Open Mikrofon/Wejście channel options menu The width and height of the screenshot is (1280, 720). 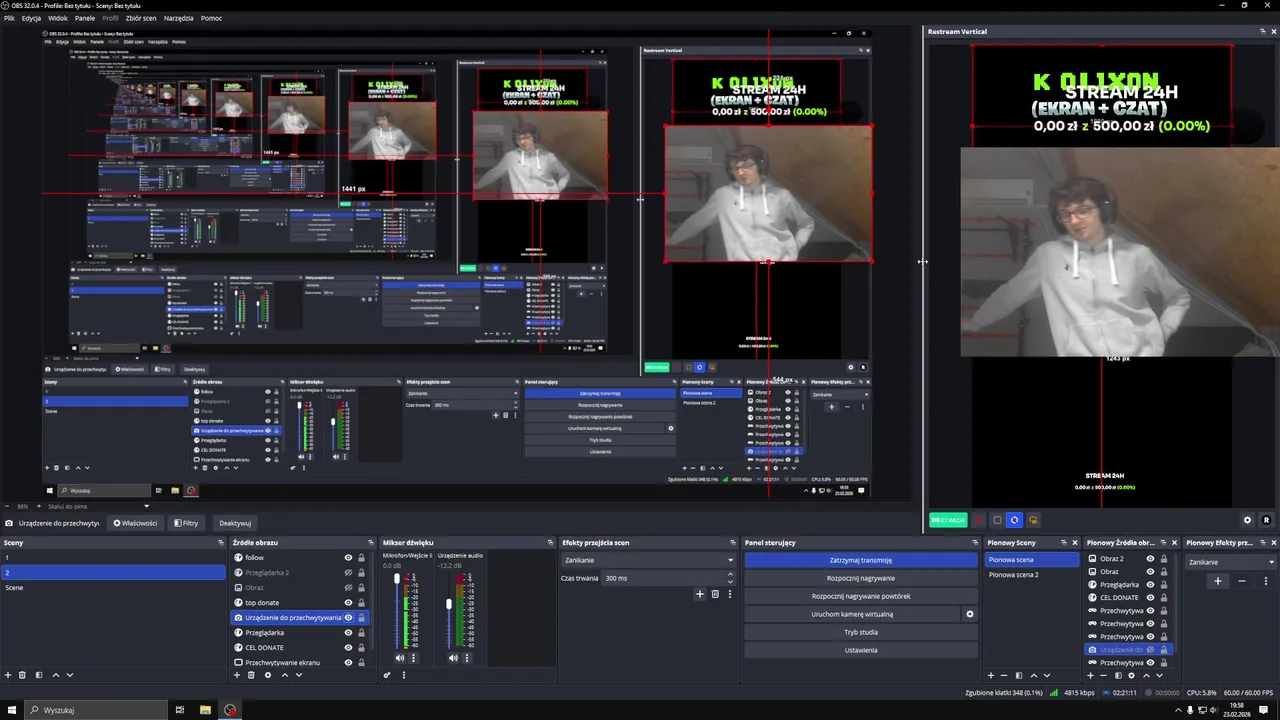click(413, 658)
